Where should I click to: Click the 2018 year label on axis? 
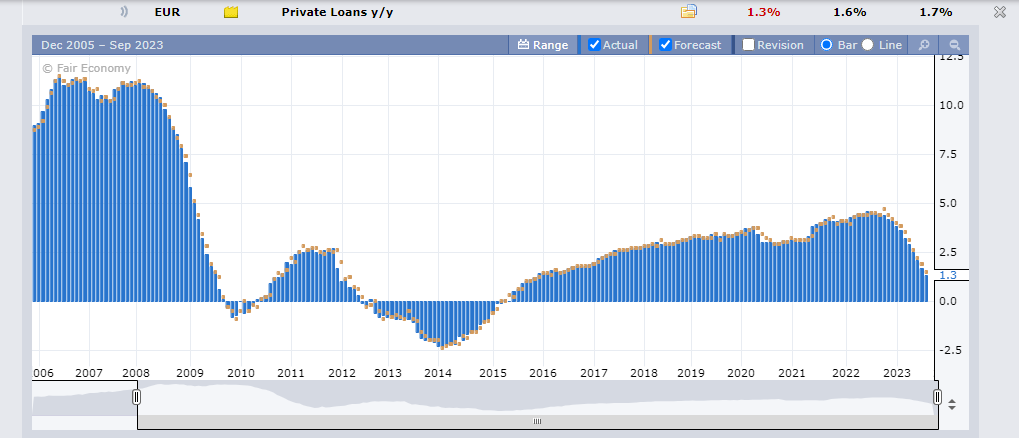pos(643,373)
